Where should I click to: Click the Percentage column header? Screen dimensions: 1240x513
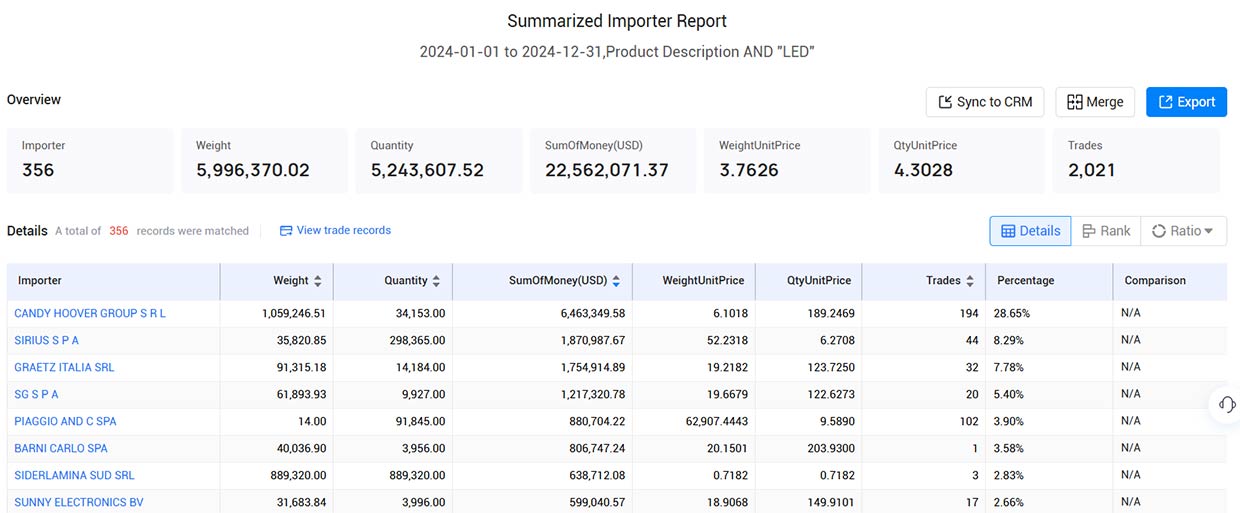[1049, 281]
